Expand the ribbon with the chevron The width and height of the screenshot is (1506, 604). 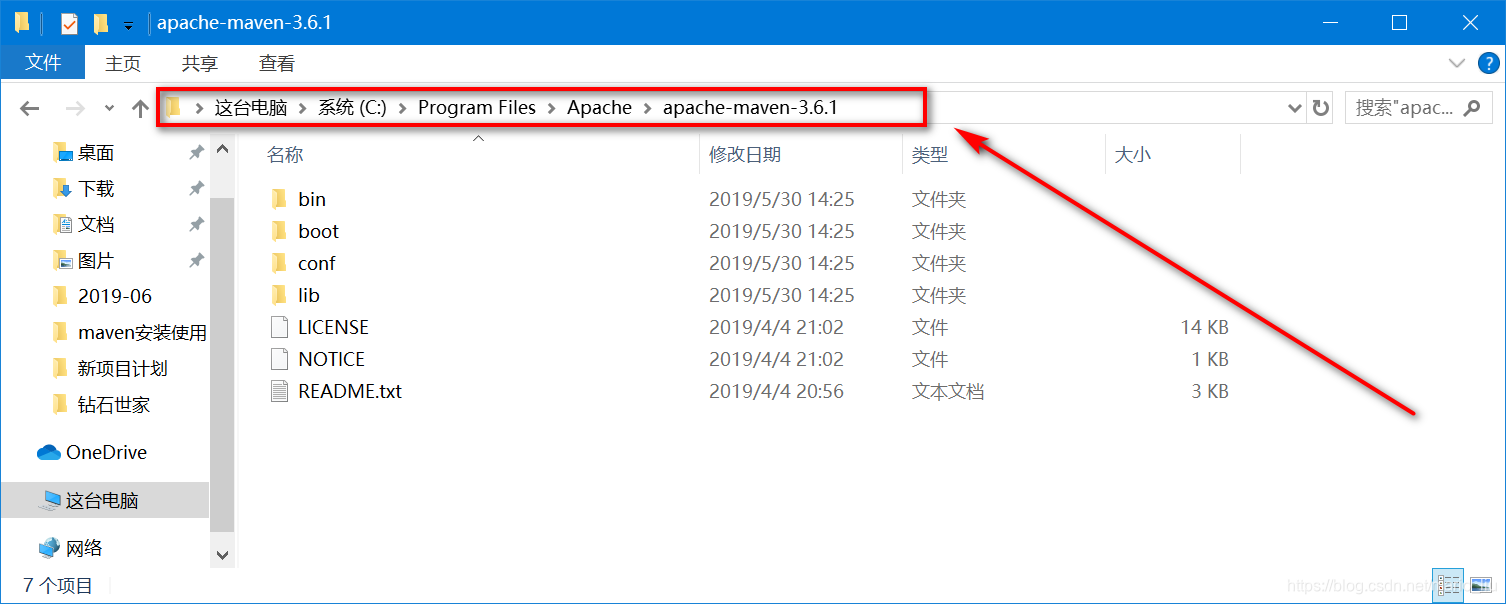(1457, 63)
